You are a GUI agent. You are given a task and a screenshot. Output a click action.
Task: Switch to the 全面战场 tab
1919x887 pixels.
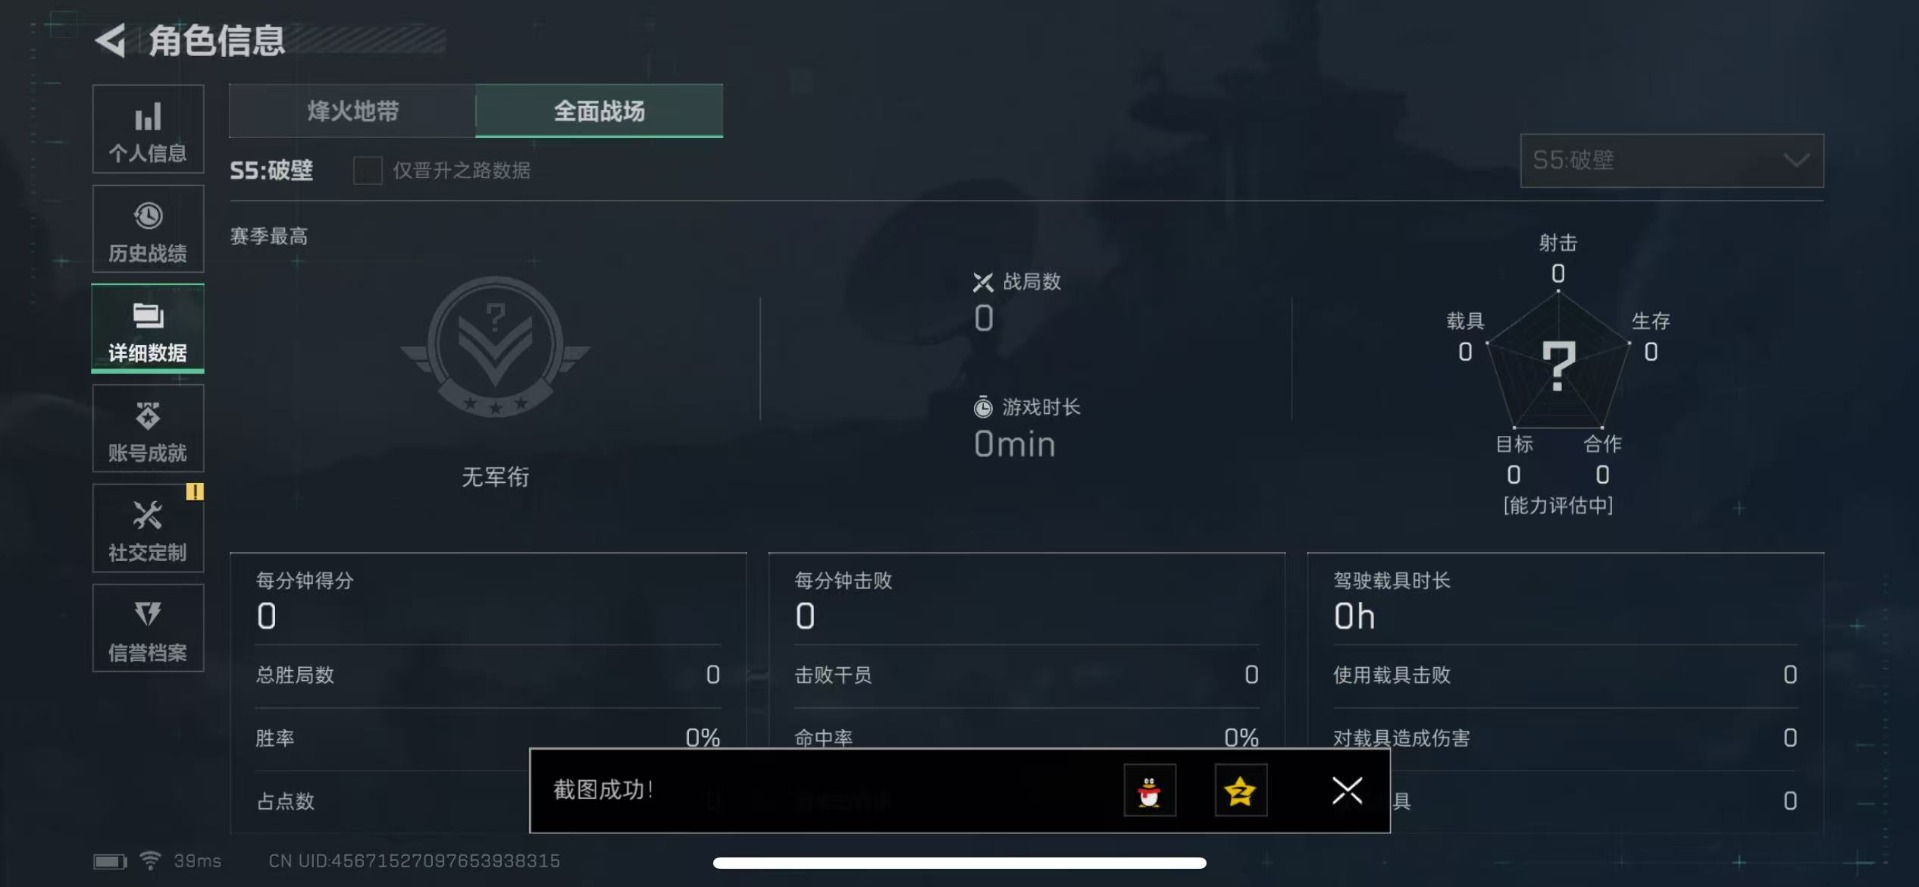599,111
